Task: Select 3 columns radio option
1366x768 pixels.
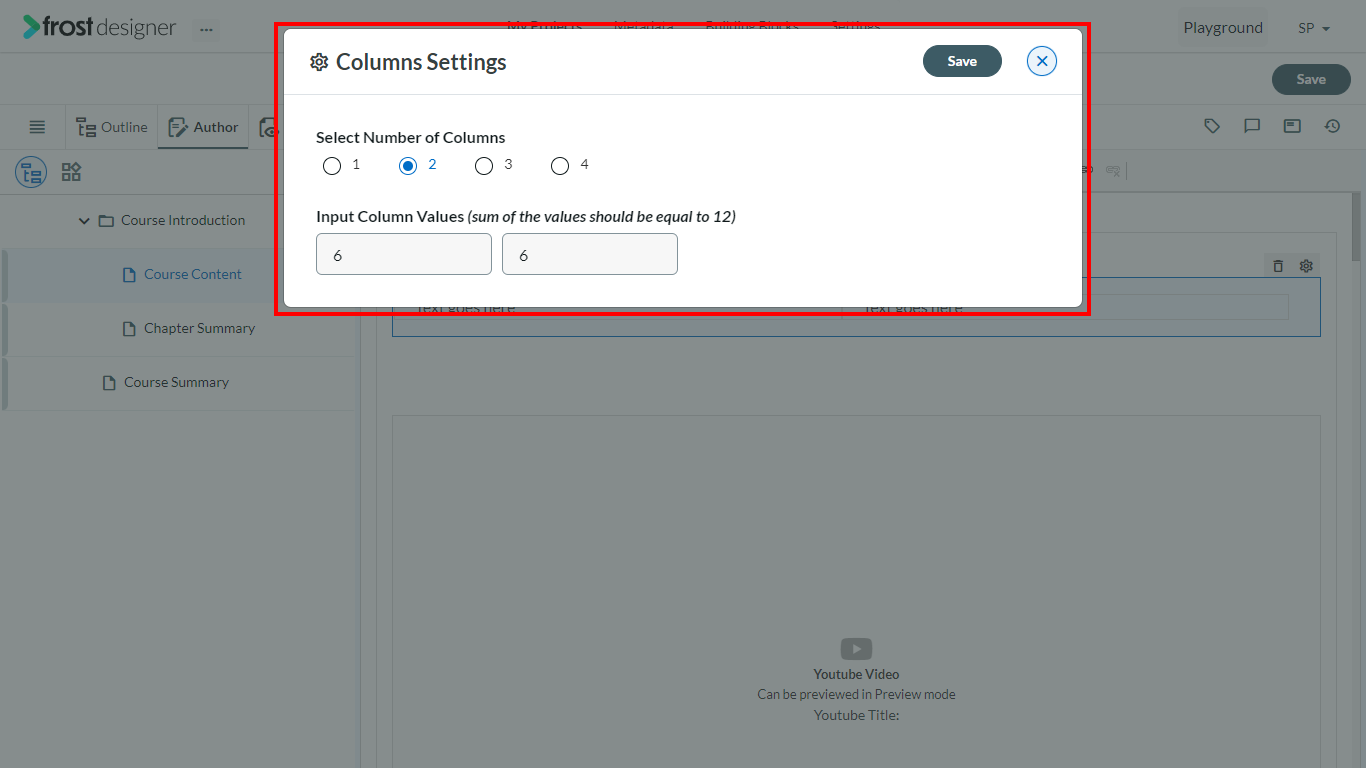Action: tap(484, 166)
